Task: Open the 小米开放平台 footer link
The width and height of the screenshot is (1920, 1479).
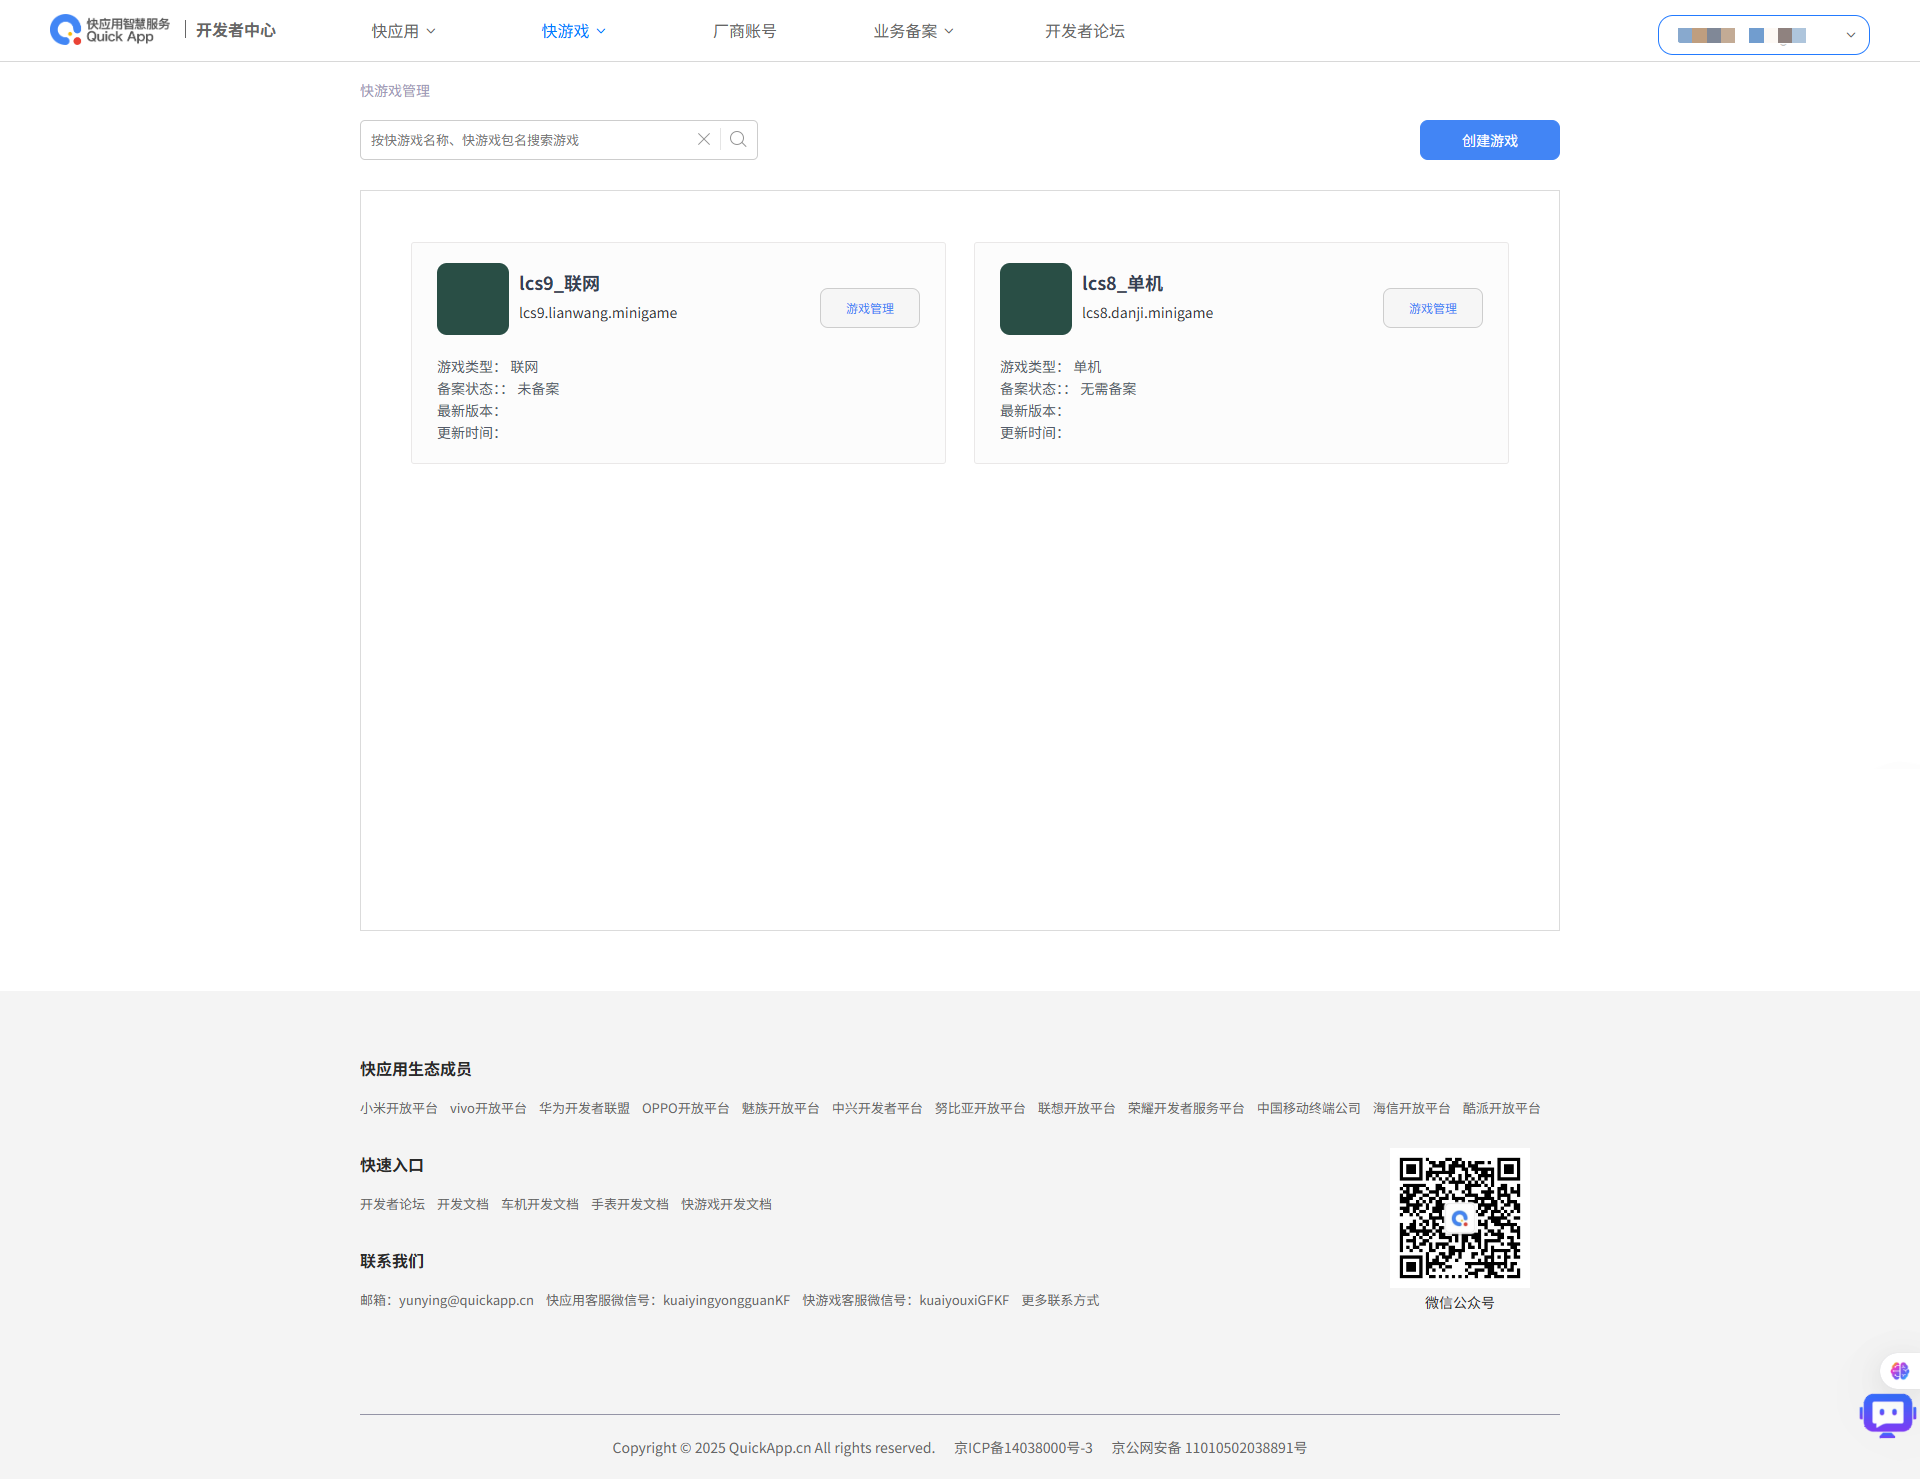Action: pyautogui.click(x=398, y=1108)
